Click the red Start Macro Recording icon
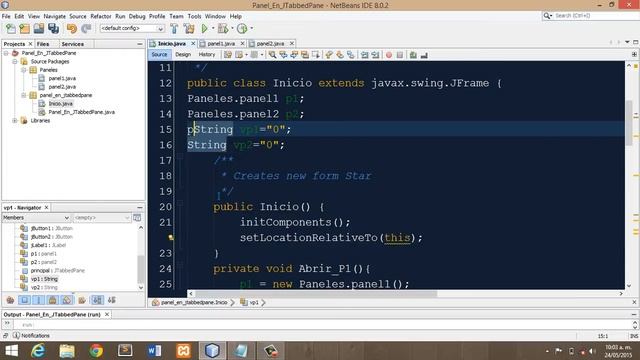This screenshot has width=640, height=360. (389, 55)
